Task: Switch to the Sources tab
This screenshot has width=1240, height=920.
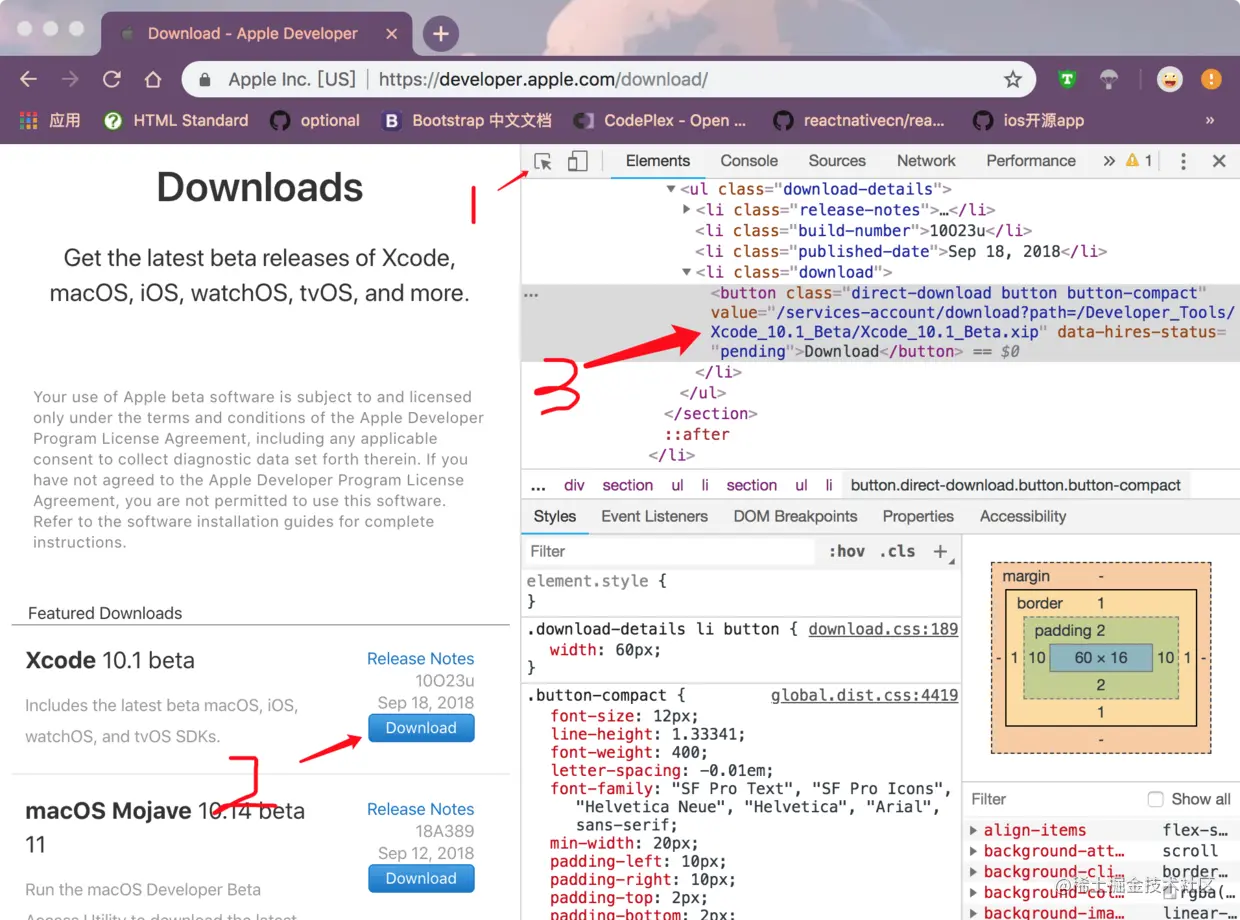Action: (837, 161)
